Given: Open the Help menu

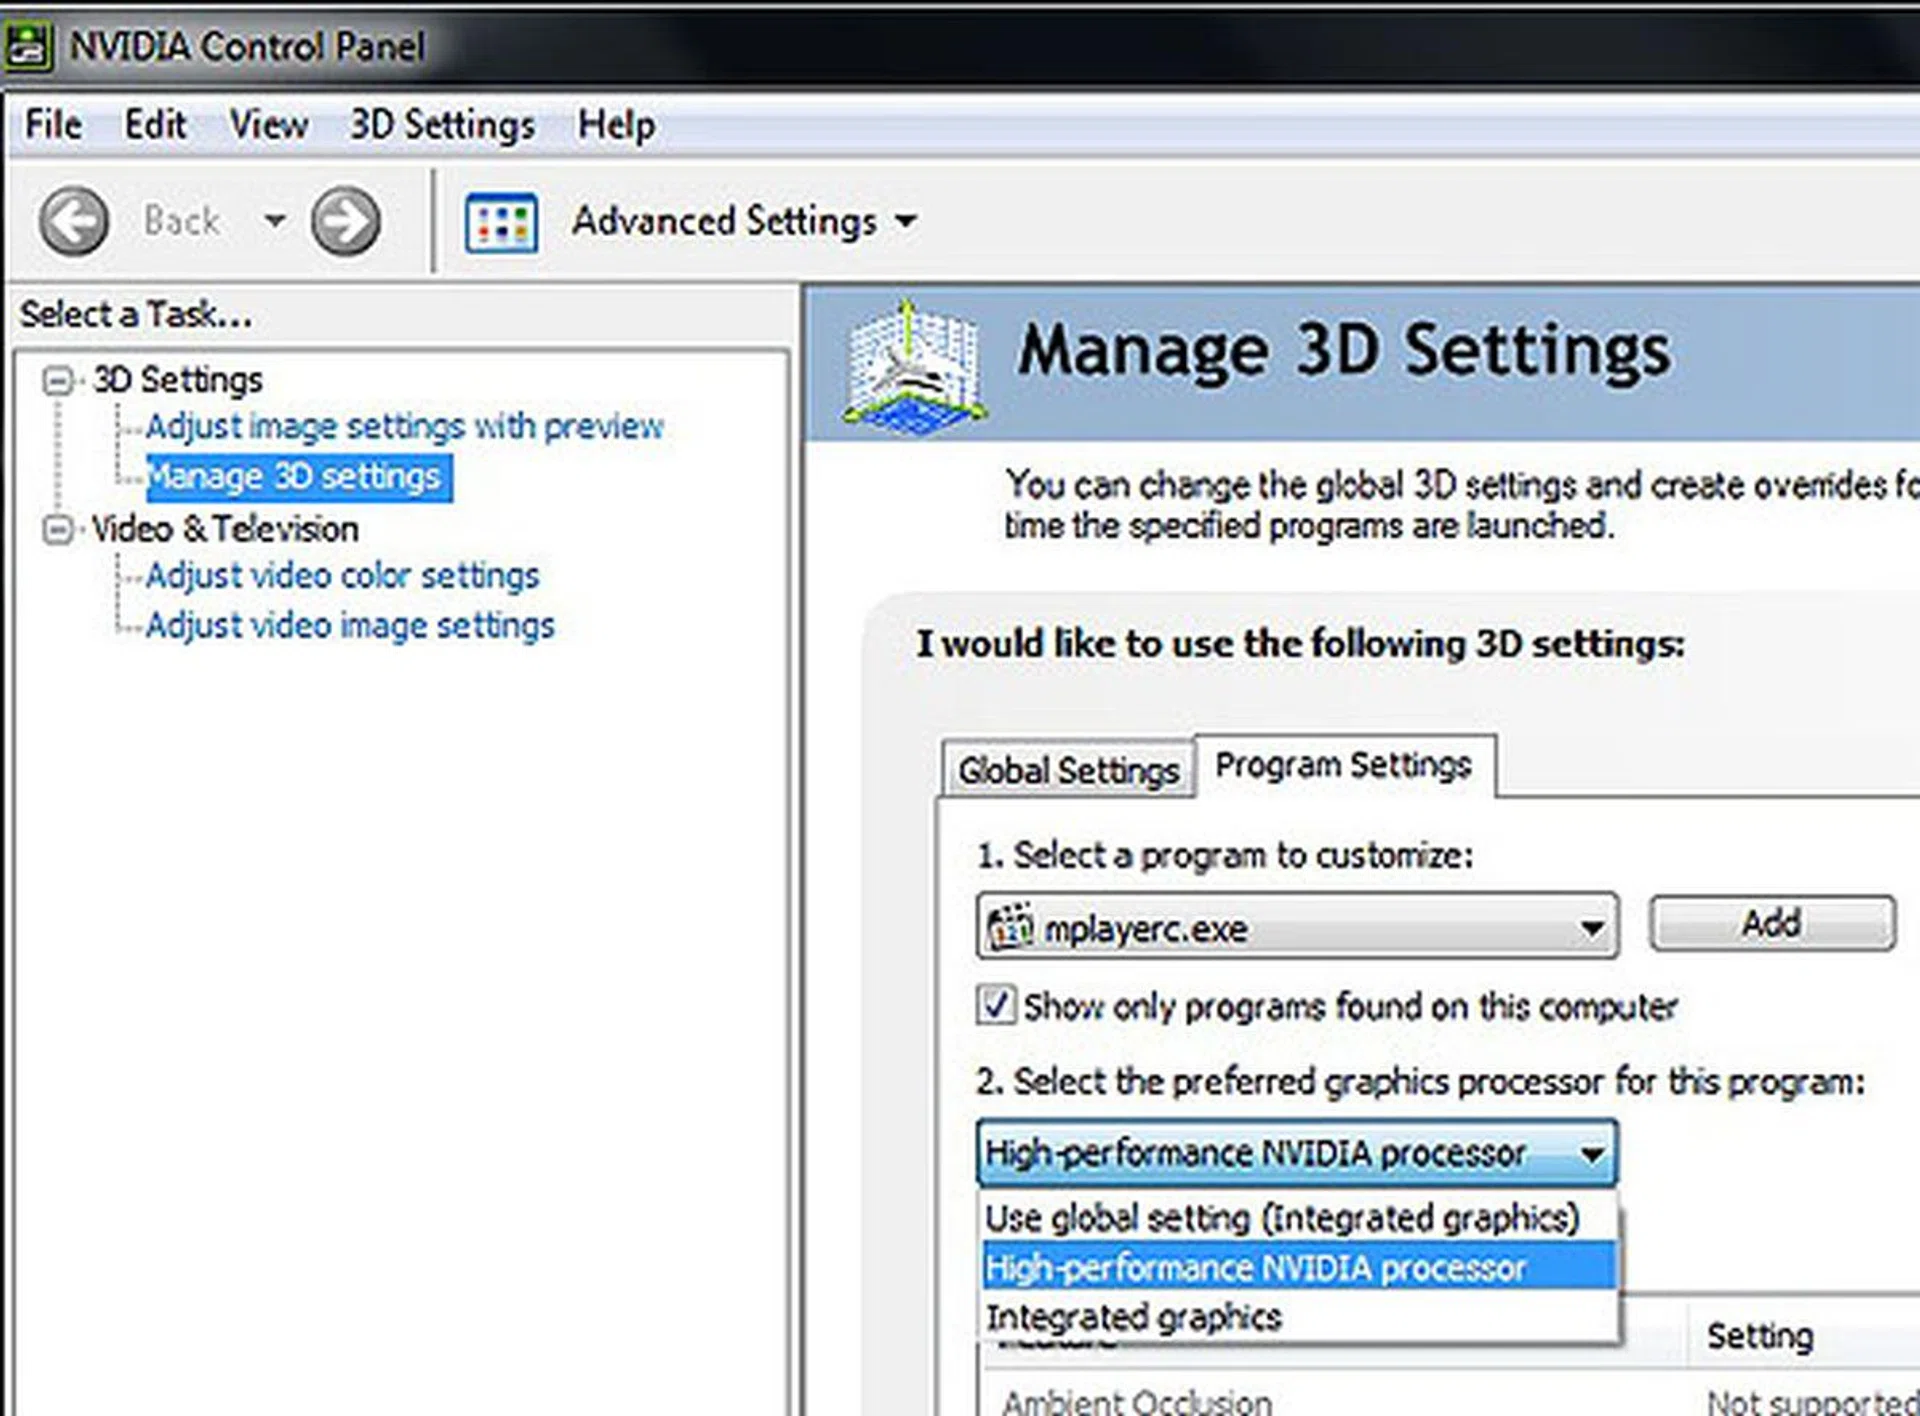Looking at the screenshot, I should pos(616,126).
